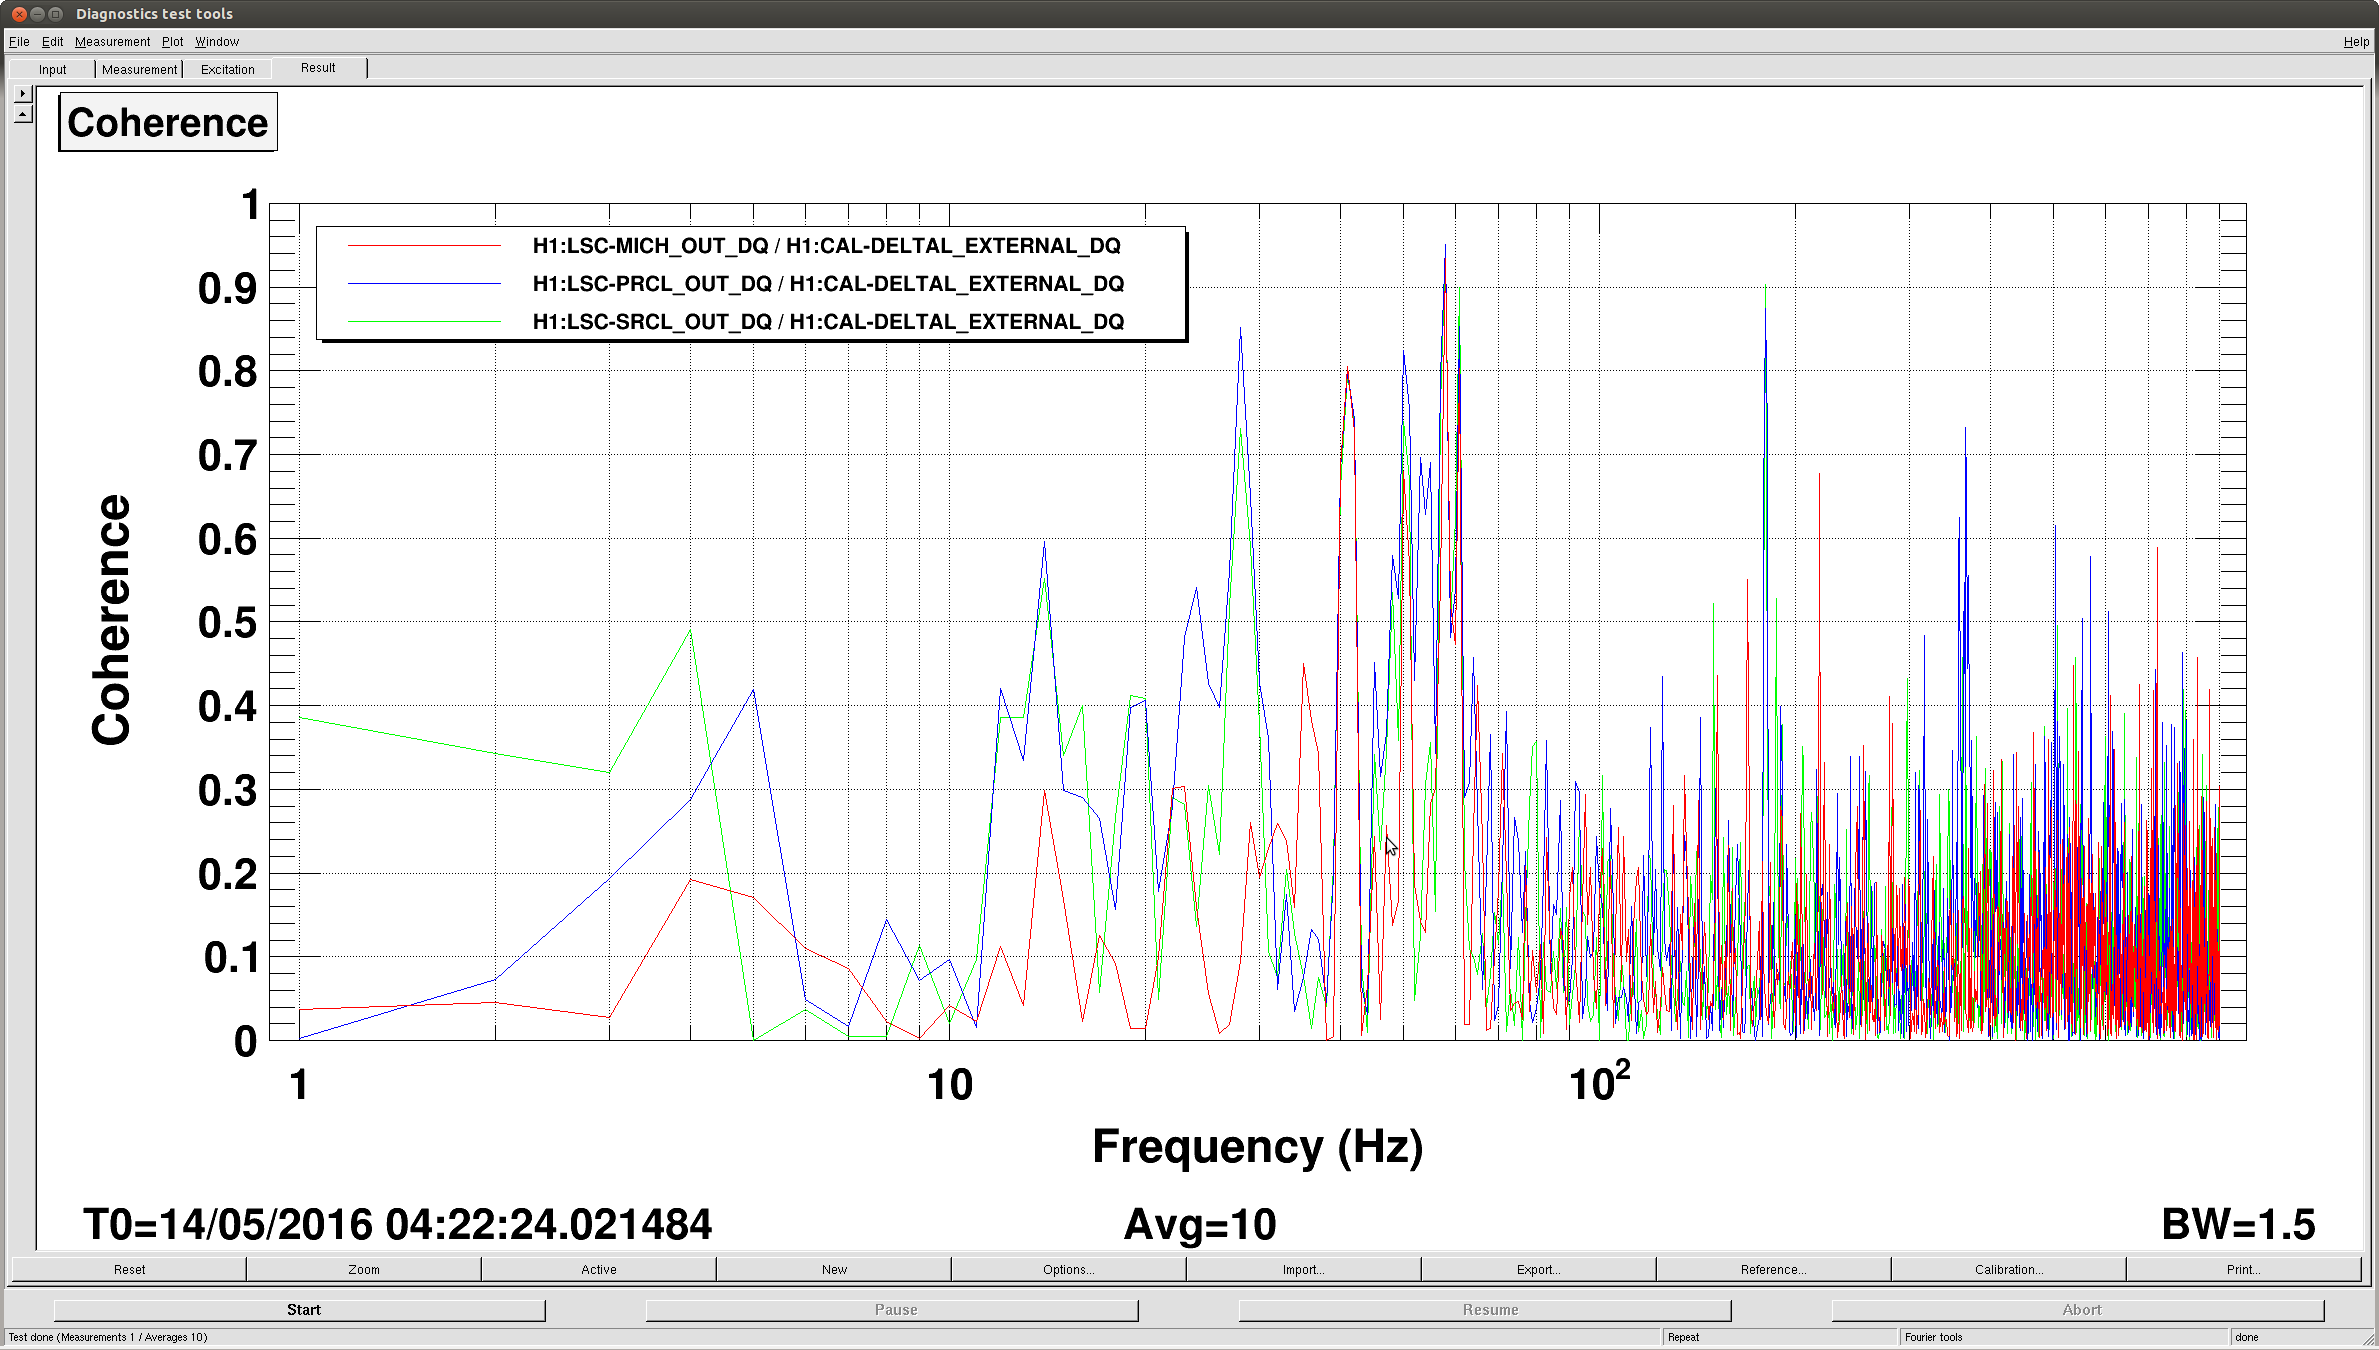
Task: Click the New plot button
Action: [x=834, y=1269]
